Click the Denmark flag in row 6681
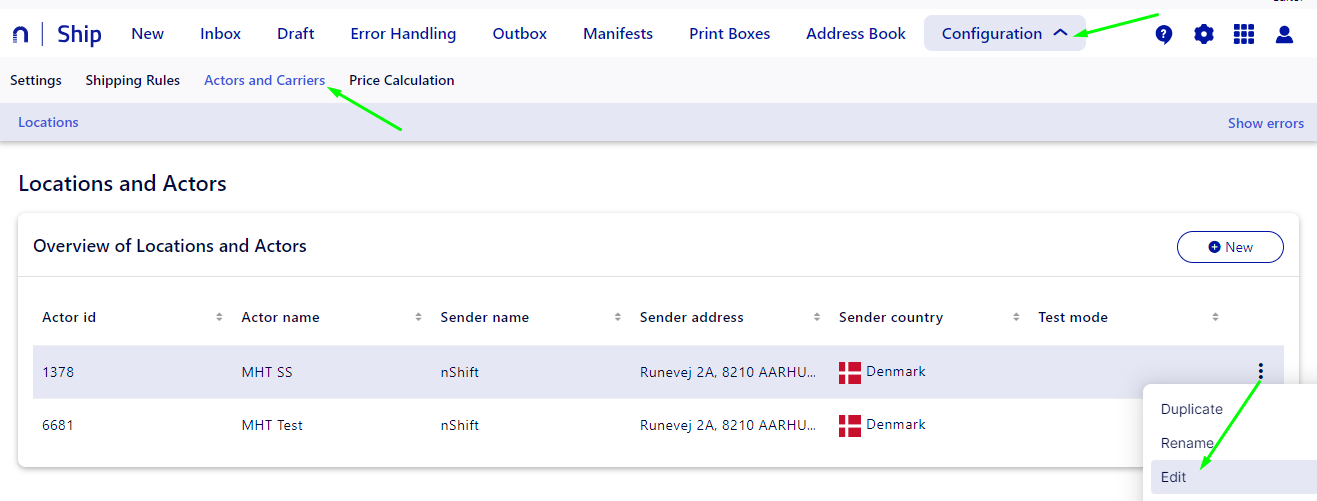 pyautogui.click(x=849, y=425)
